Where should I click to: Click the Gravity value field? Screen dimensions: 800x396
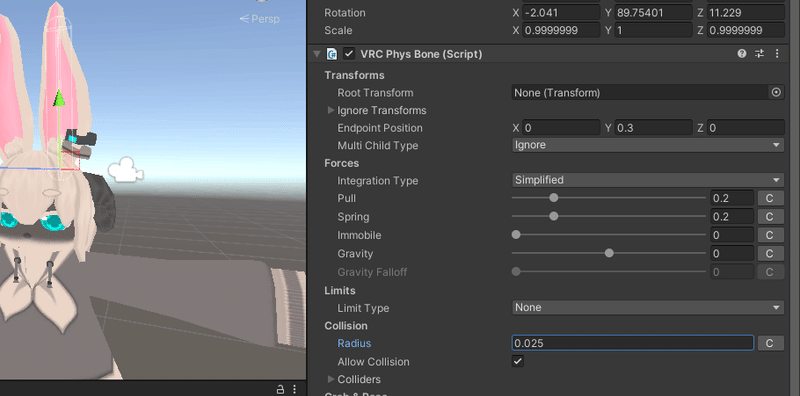tap(732, 253)
